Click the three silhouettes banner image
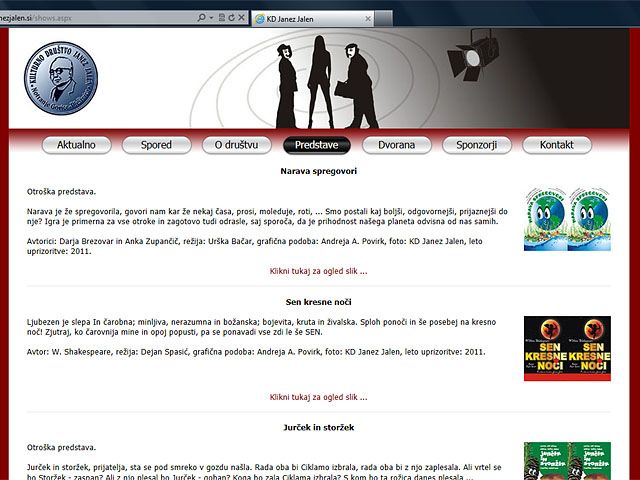640x480 pixels. click(x=327, y=82)
